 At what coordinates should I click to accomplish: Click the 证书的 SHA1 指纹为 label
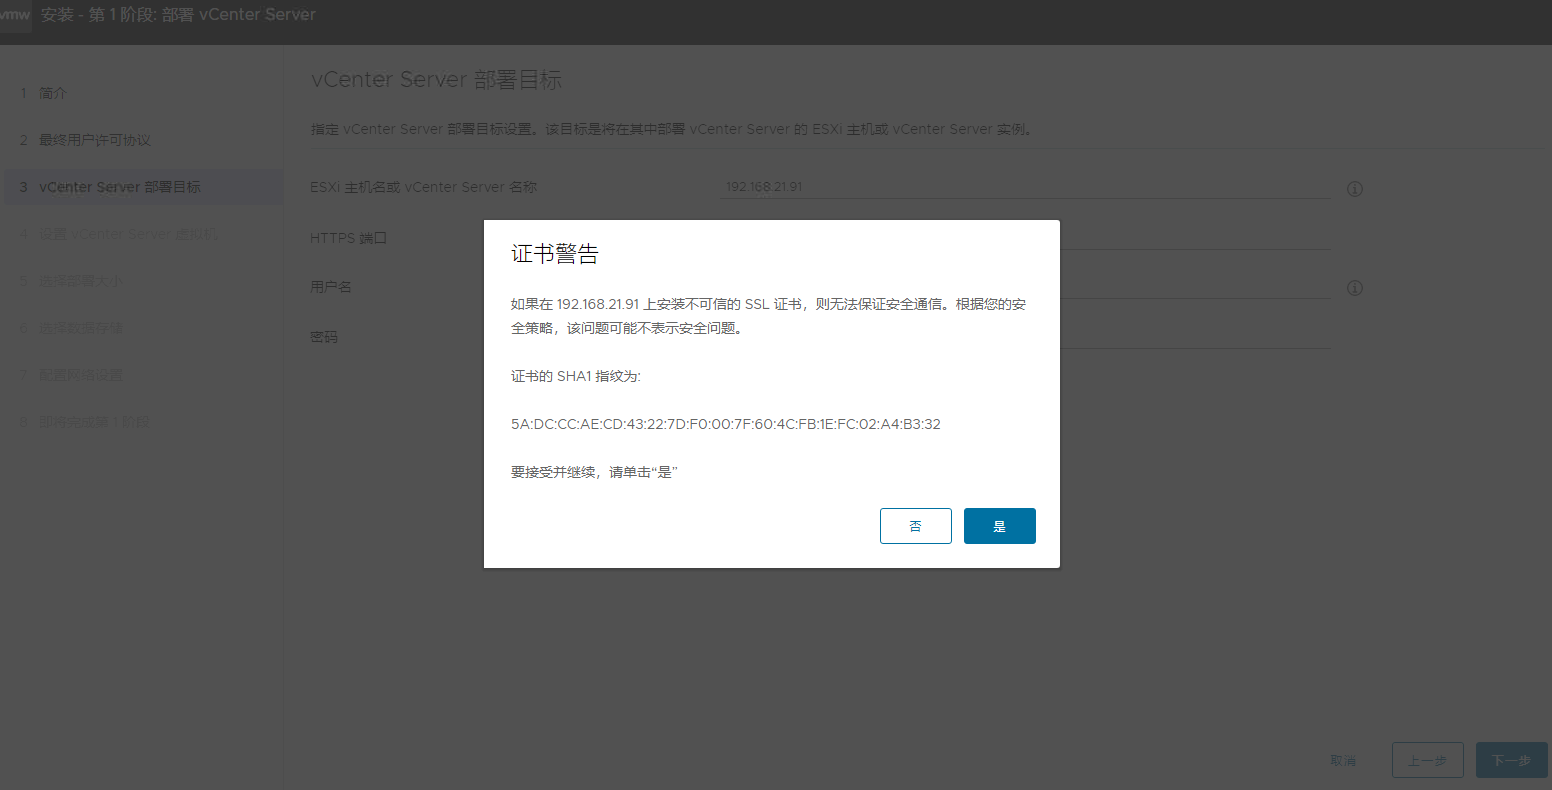[576, 376]
